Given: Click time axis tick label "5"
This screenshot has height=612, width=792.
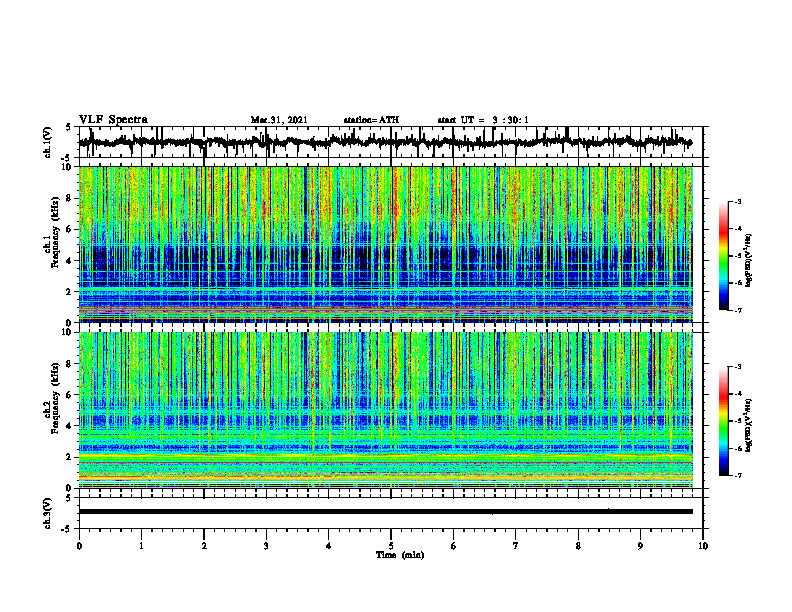Looking at the screenshot, I should point(391,546).
